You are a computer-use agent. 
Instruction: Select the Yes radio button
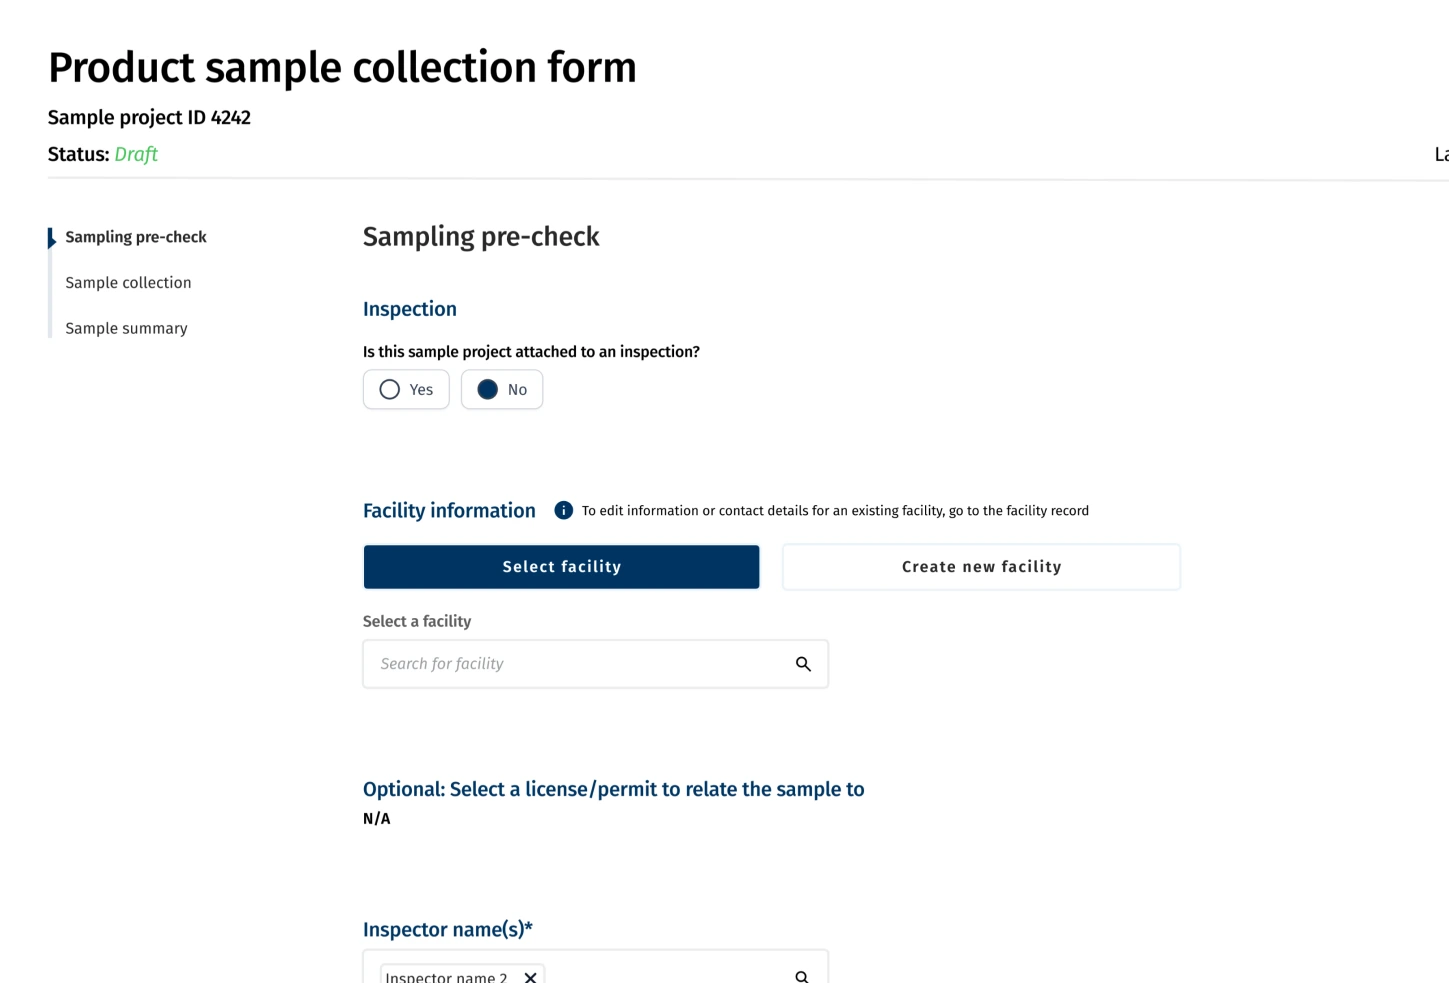click(390, 389)
